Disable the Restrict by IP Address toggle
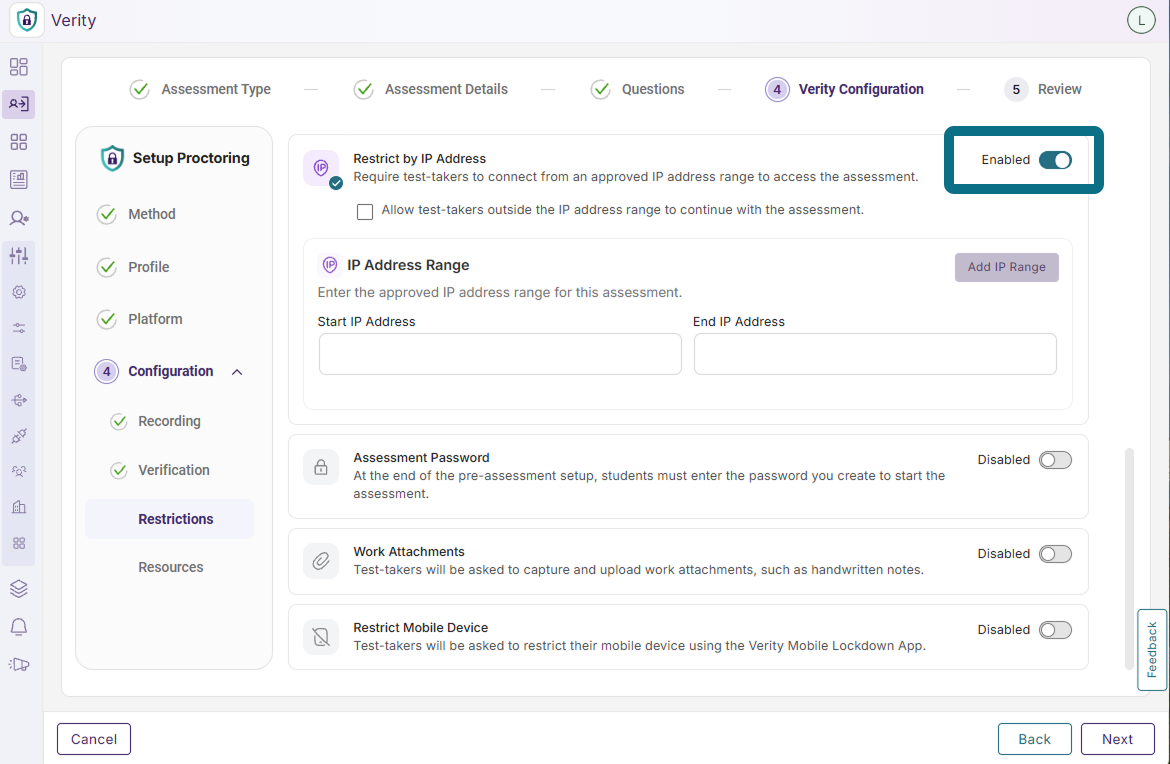Image resolution: width=1170 pixels, height=764 pixels. 1055,160
